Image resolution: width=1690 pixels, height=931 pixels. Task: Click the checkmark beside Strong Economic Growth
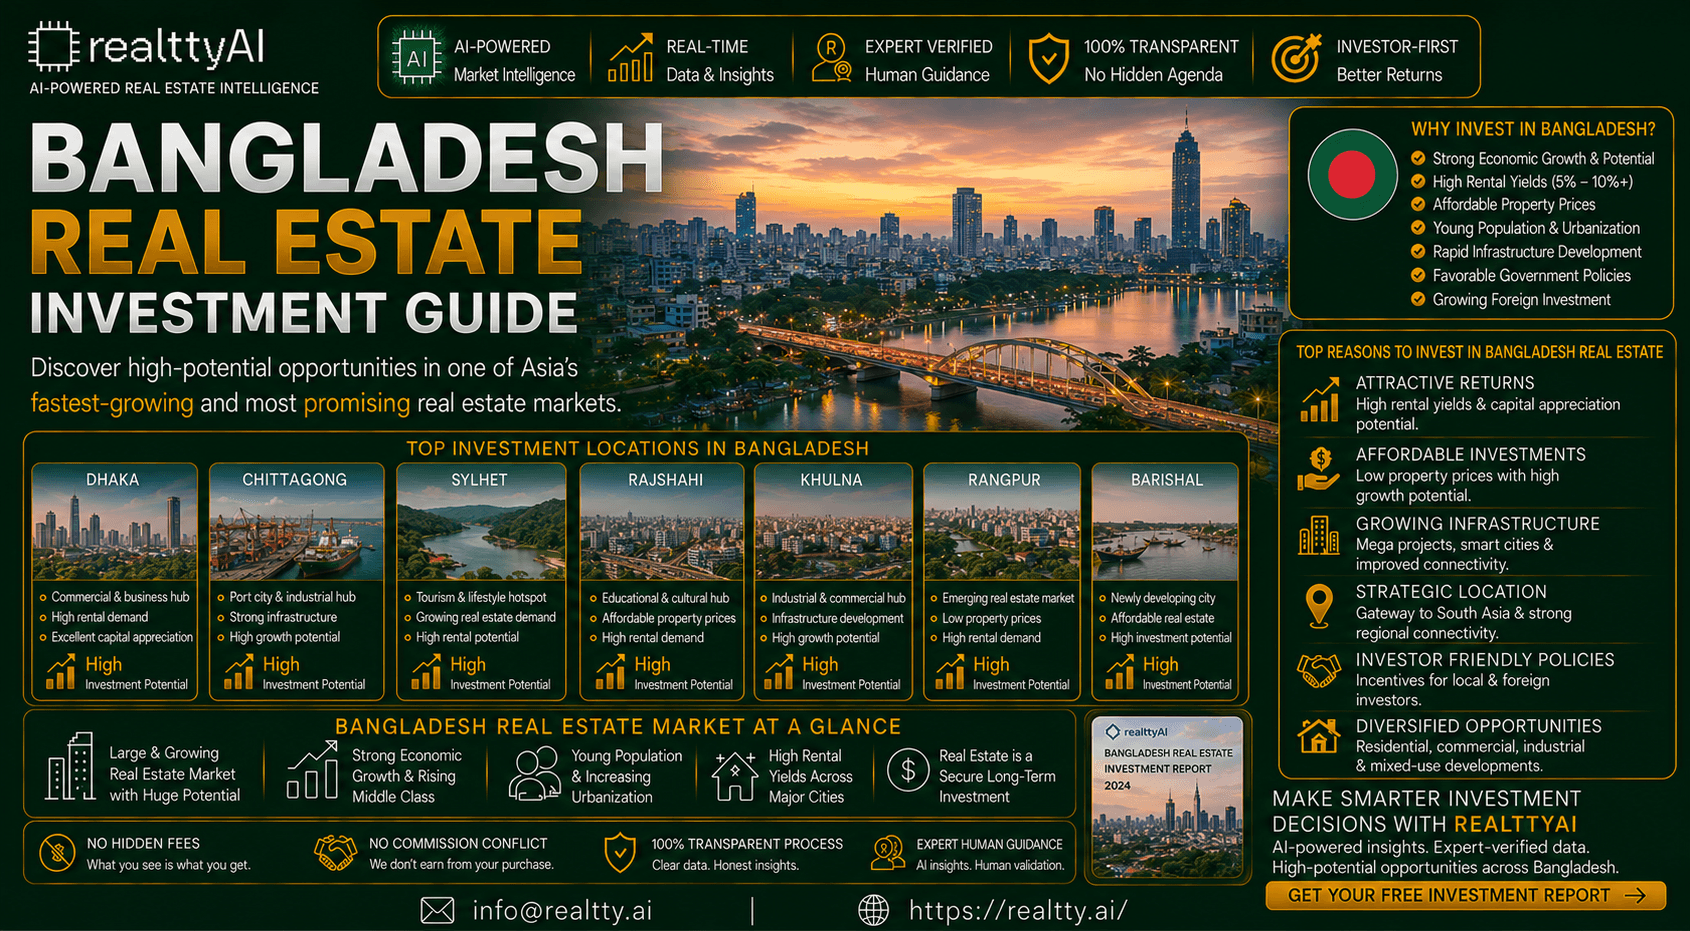(1418, 158)
